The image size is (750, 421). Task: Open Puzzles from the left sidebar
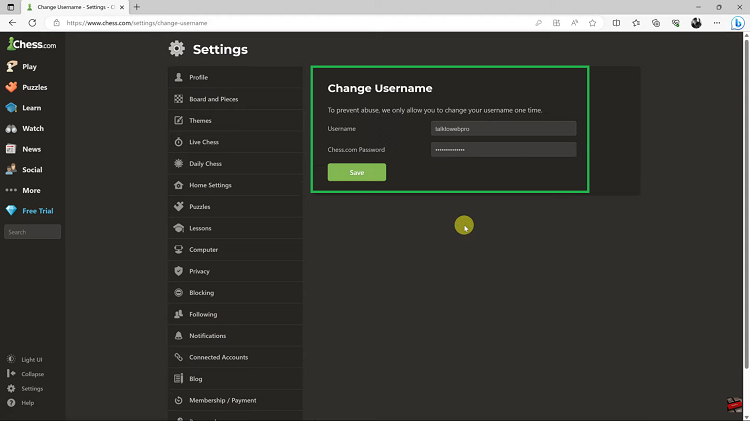pos(26,87)
